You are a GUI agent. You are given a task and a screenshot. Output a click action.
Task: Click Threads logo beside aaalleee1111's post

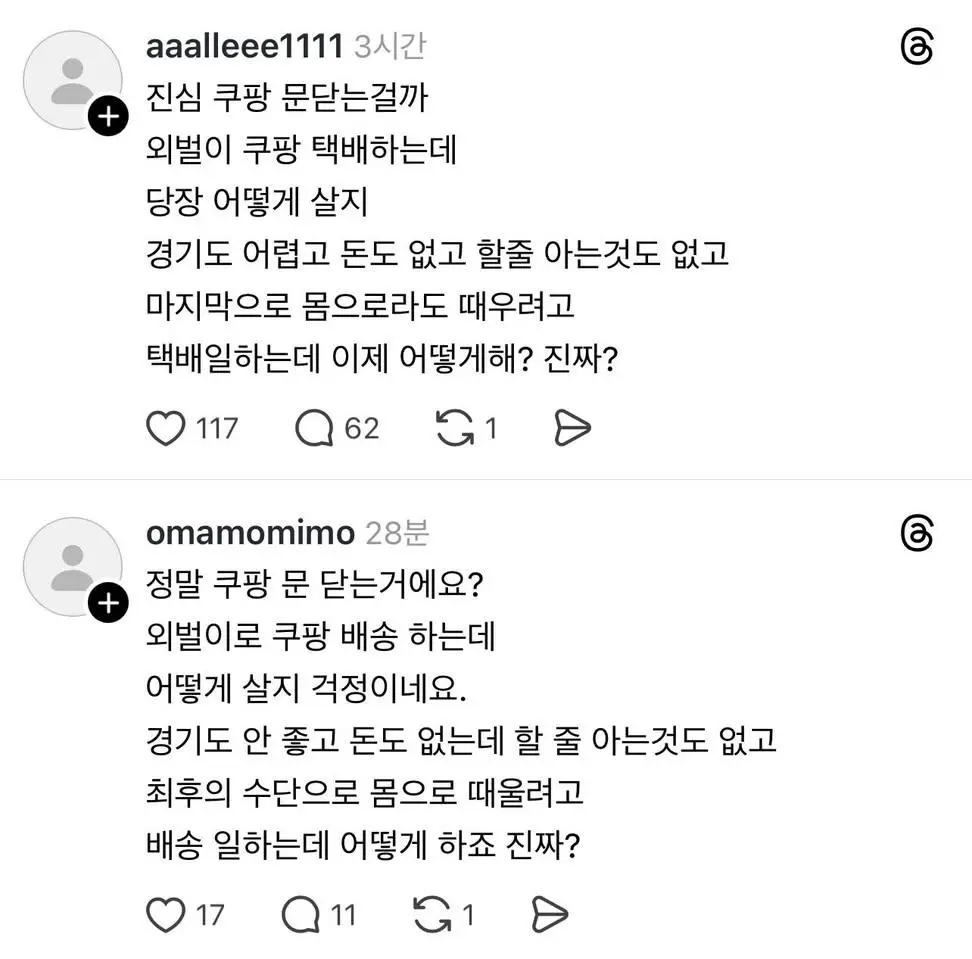point(916,48)
